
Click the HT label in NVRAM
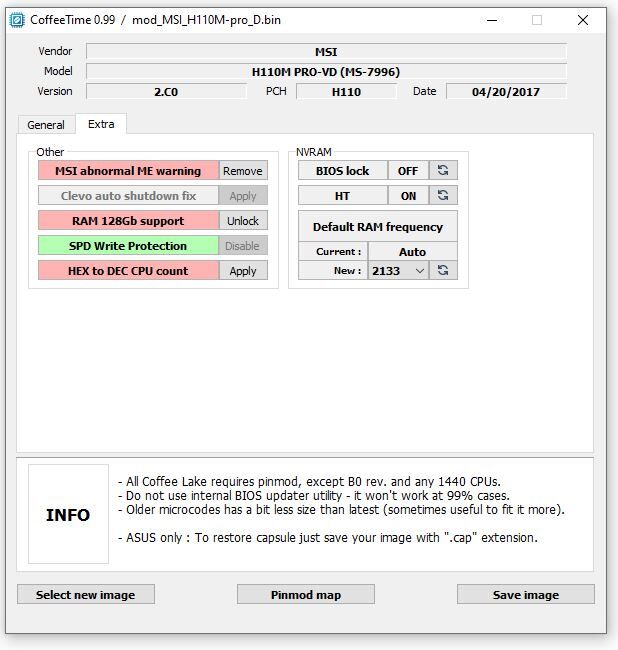343,195
